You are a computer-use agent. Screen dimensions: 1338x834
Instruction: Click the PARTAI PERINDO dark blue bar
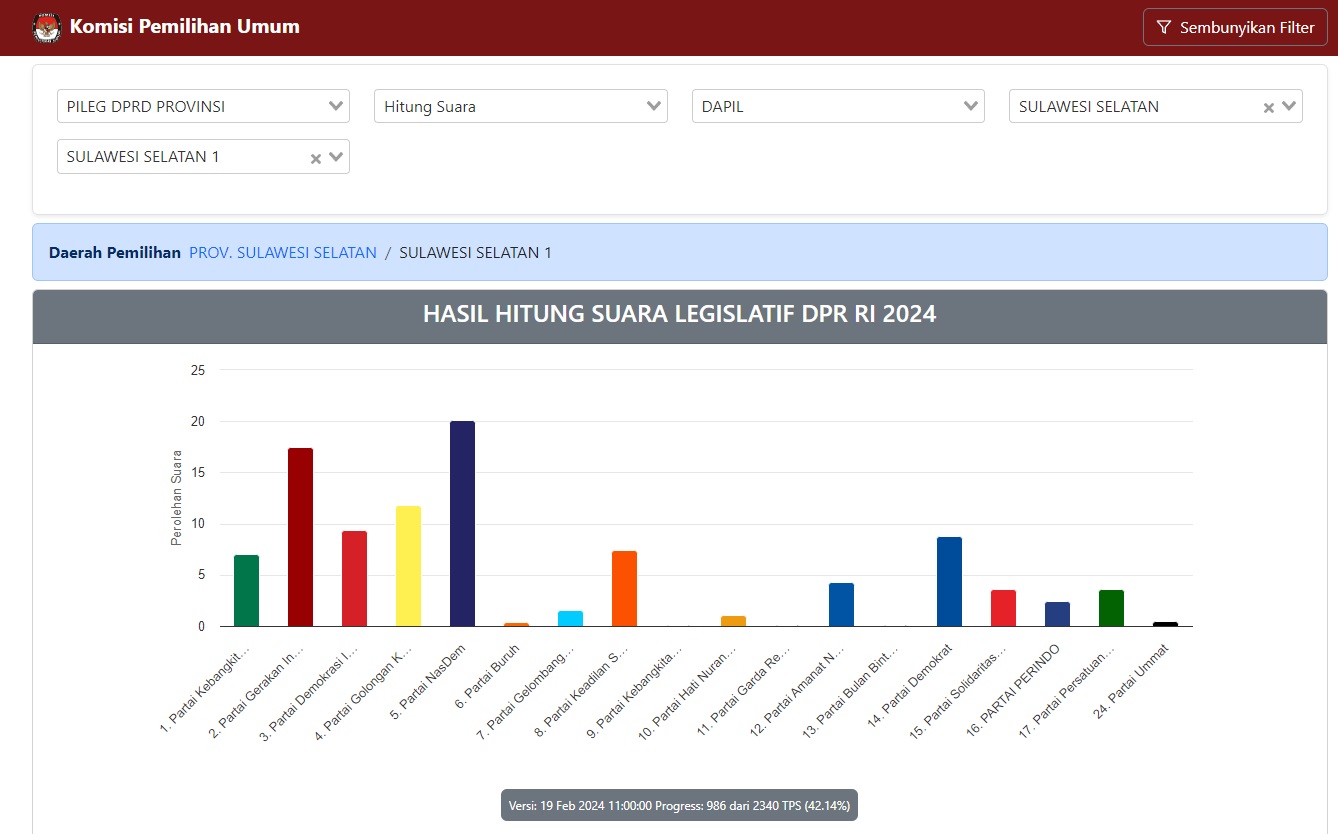point(1057,614)
